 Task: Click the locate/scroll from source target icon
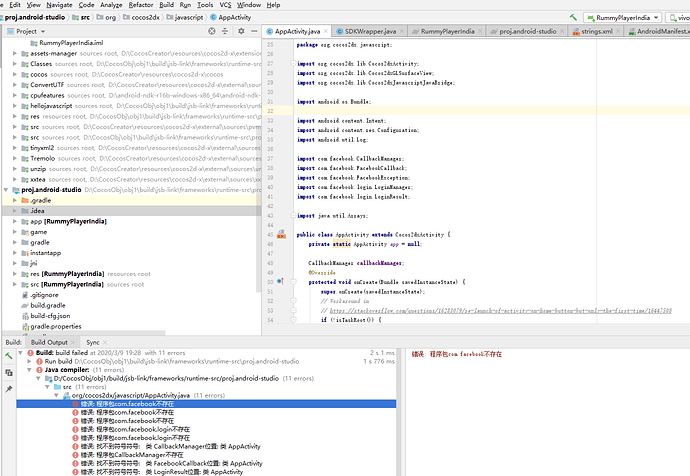[212, 31]
